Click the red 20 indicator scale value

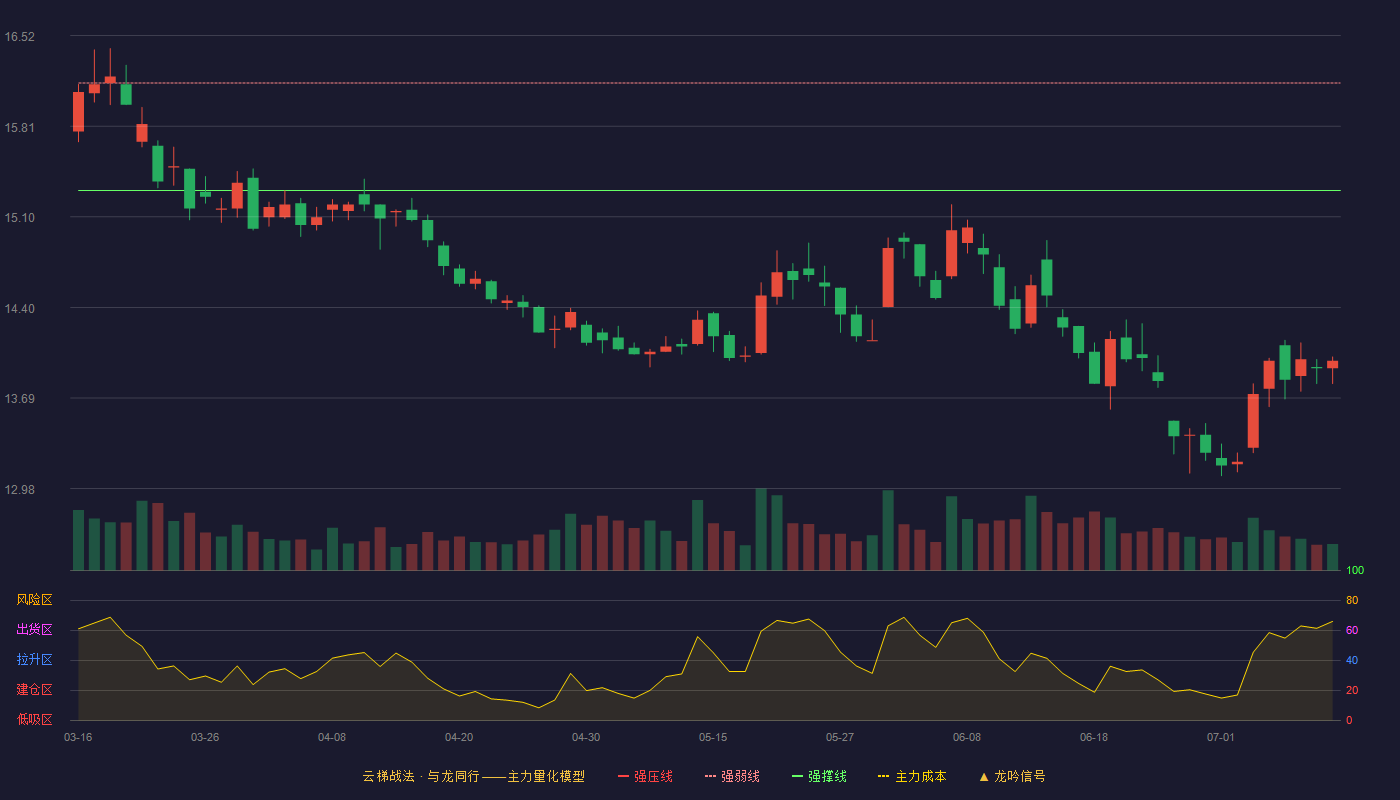(1352, 690)
